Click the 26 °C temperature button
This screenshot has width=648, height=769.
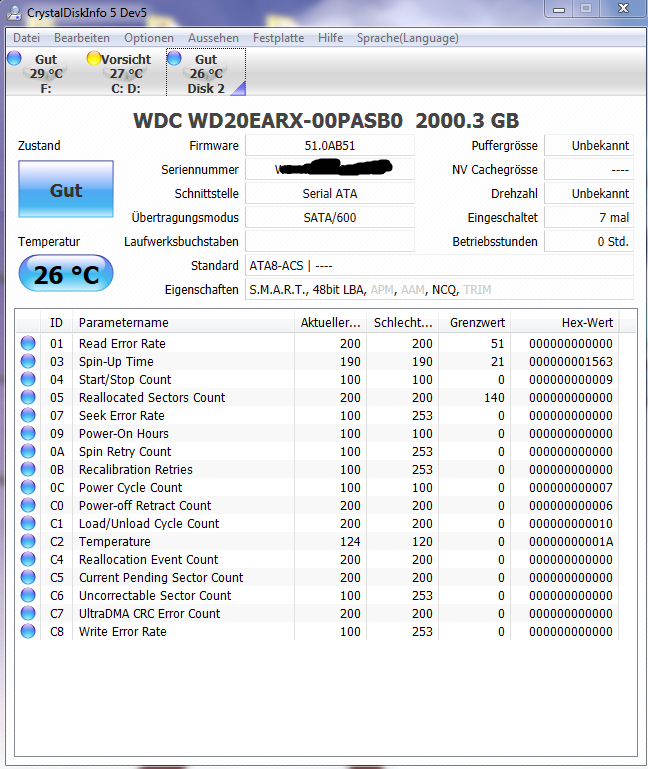(x=66, y=274)
